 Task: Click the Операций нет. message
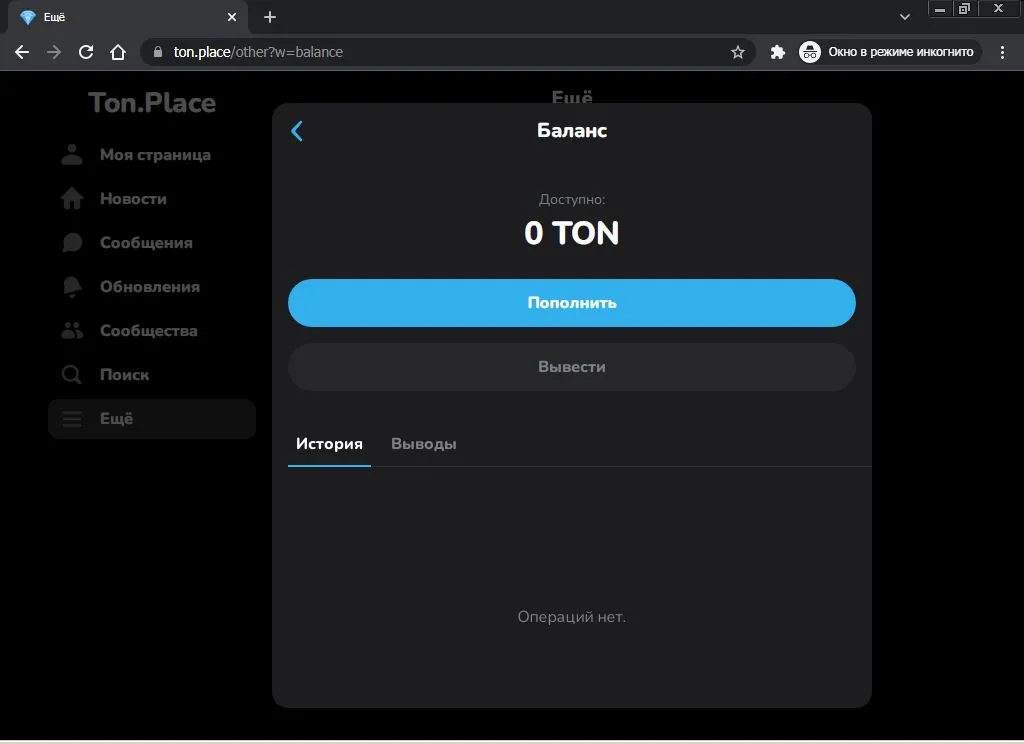point(571,617)
